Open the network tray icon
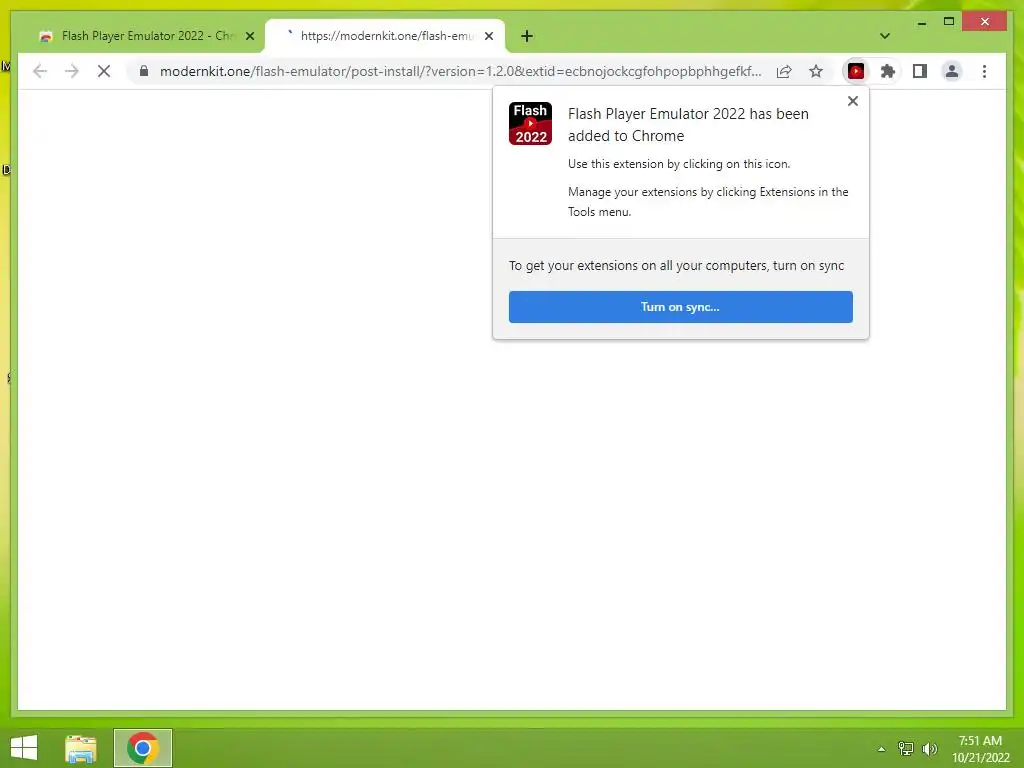Screen dimensions: 1024x768 [x=905, y=748]
